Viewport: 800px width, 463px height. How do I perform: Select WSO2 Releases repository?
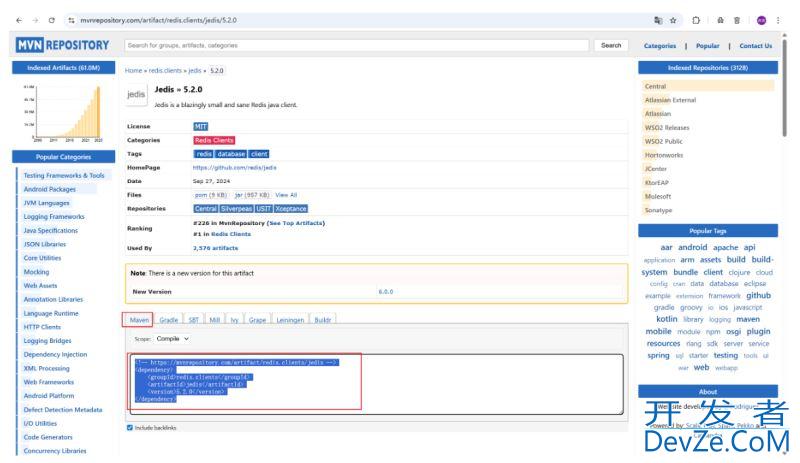667,128
